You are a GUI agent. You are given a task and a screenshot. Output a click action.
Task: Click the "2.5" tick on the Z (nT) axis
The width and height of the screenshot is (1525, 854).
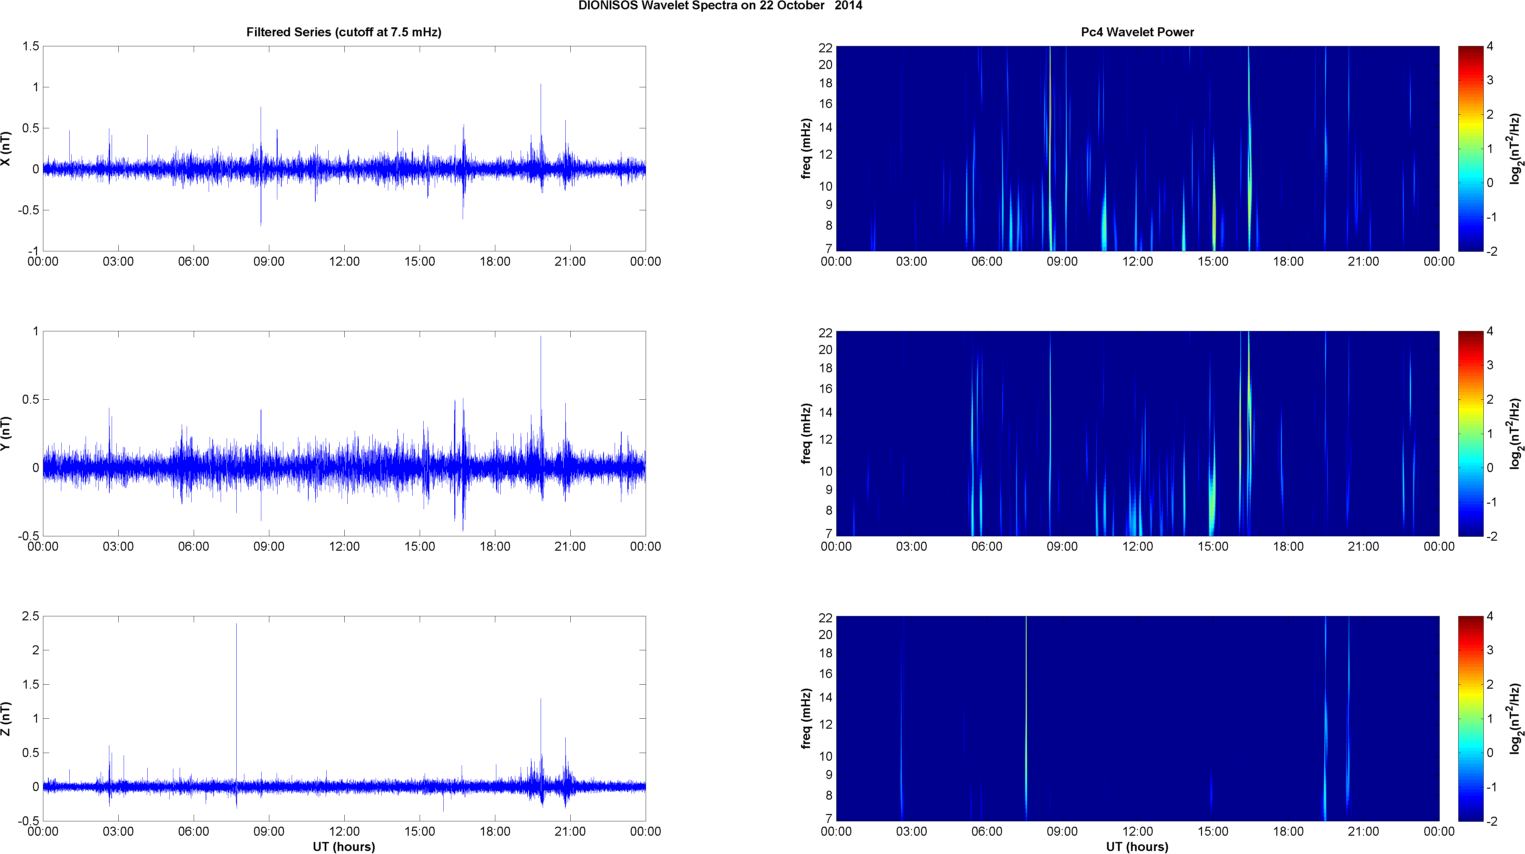30,617
